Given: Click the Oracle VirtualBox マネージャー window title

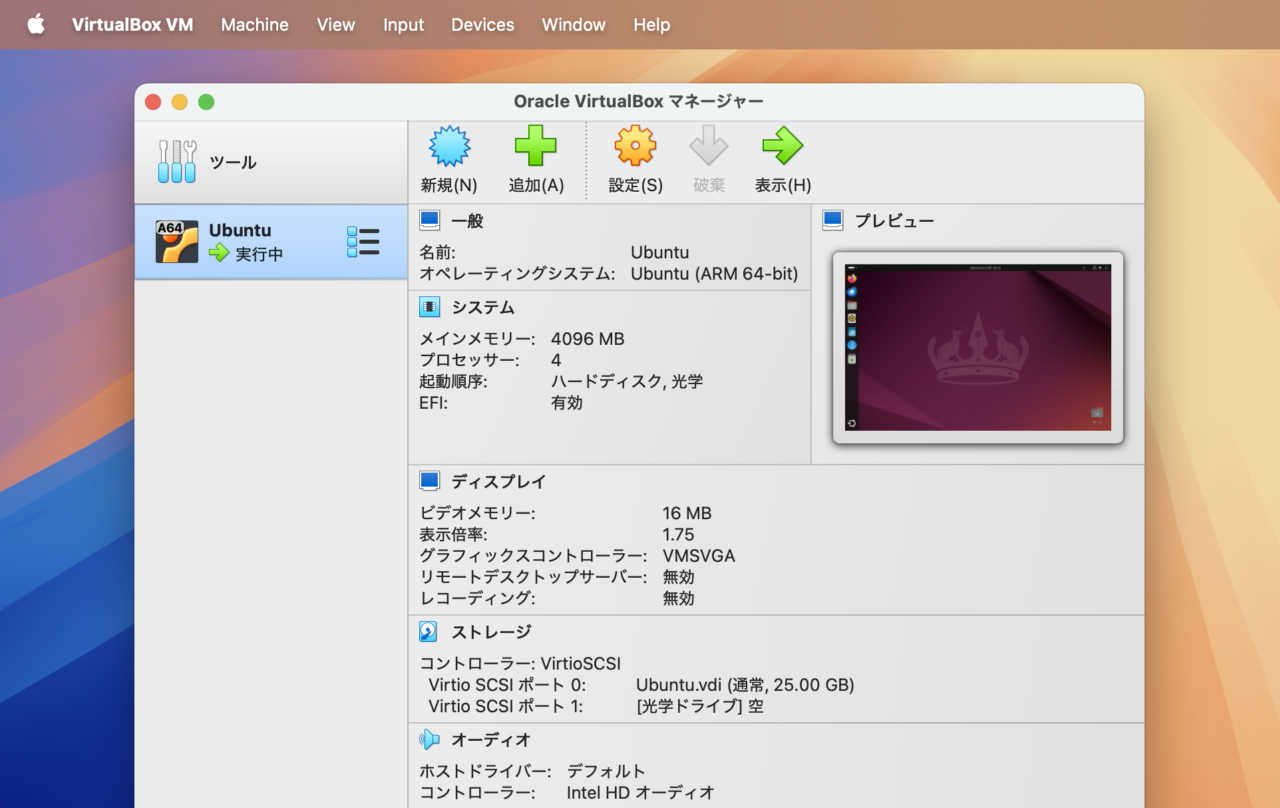Looking at the screenshot, I should tap(639, 102).
